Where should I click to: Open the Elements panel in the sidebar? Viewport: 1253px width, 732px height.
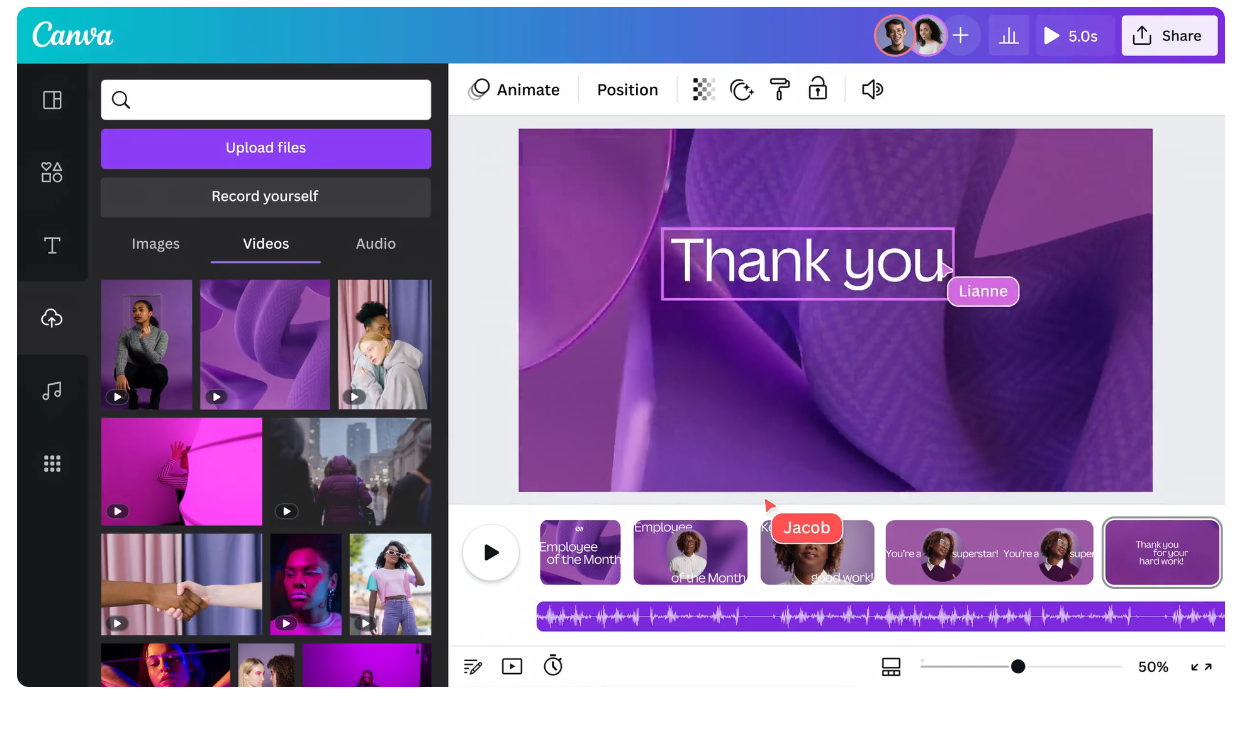pos(52,171)
